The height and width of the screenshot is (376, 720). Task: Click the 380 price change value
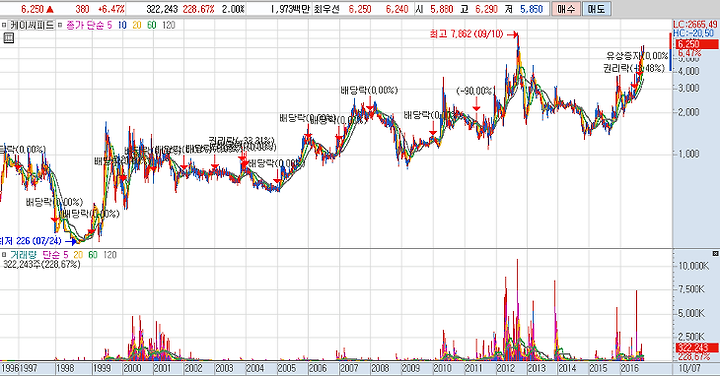click(x=82, y=9)
